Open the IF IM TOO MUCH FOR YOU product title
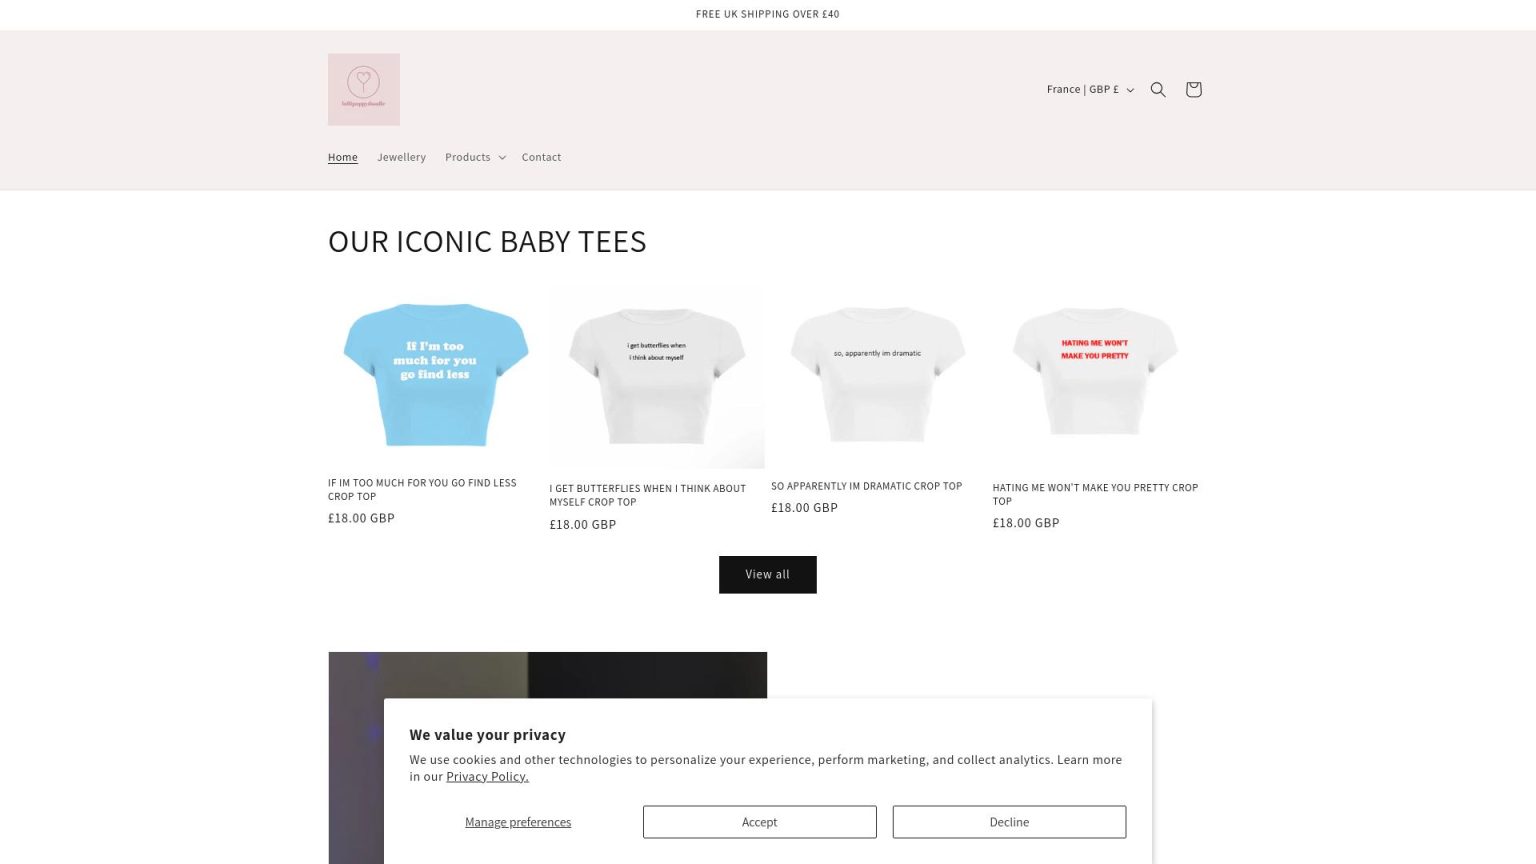This screenshot has height=864, width=1536. pos(422,490)
